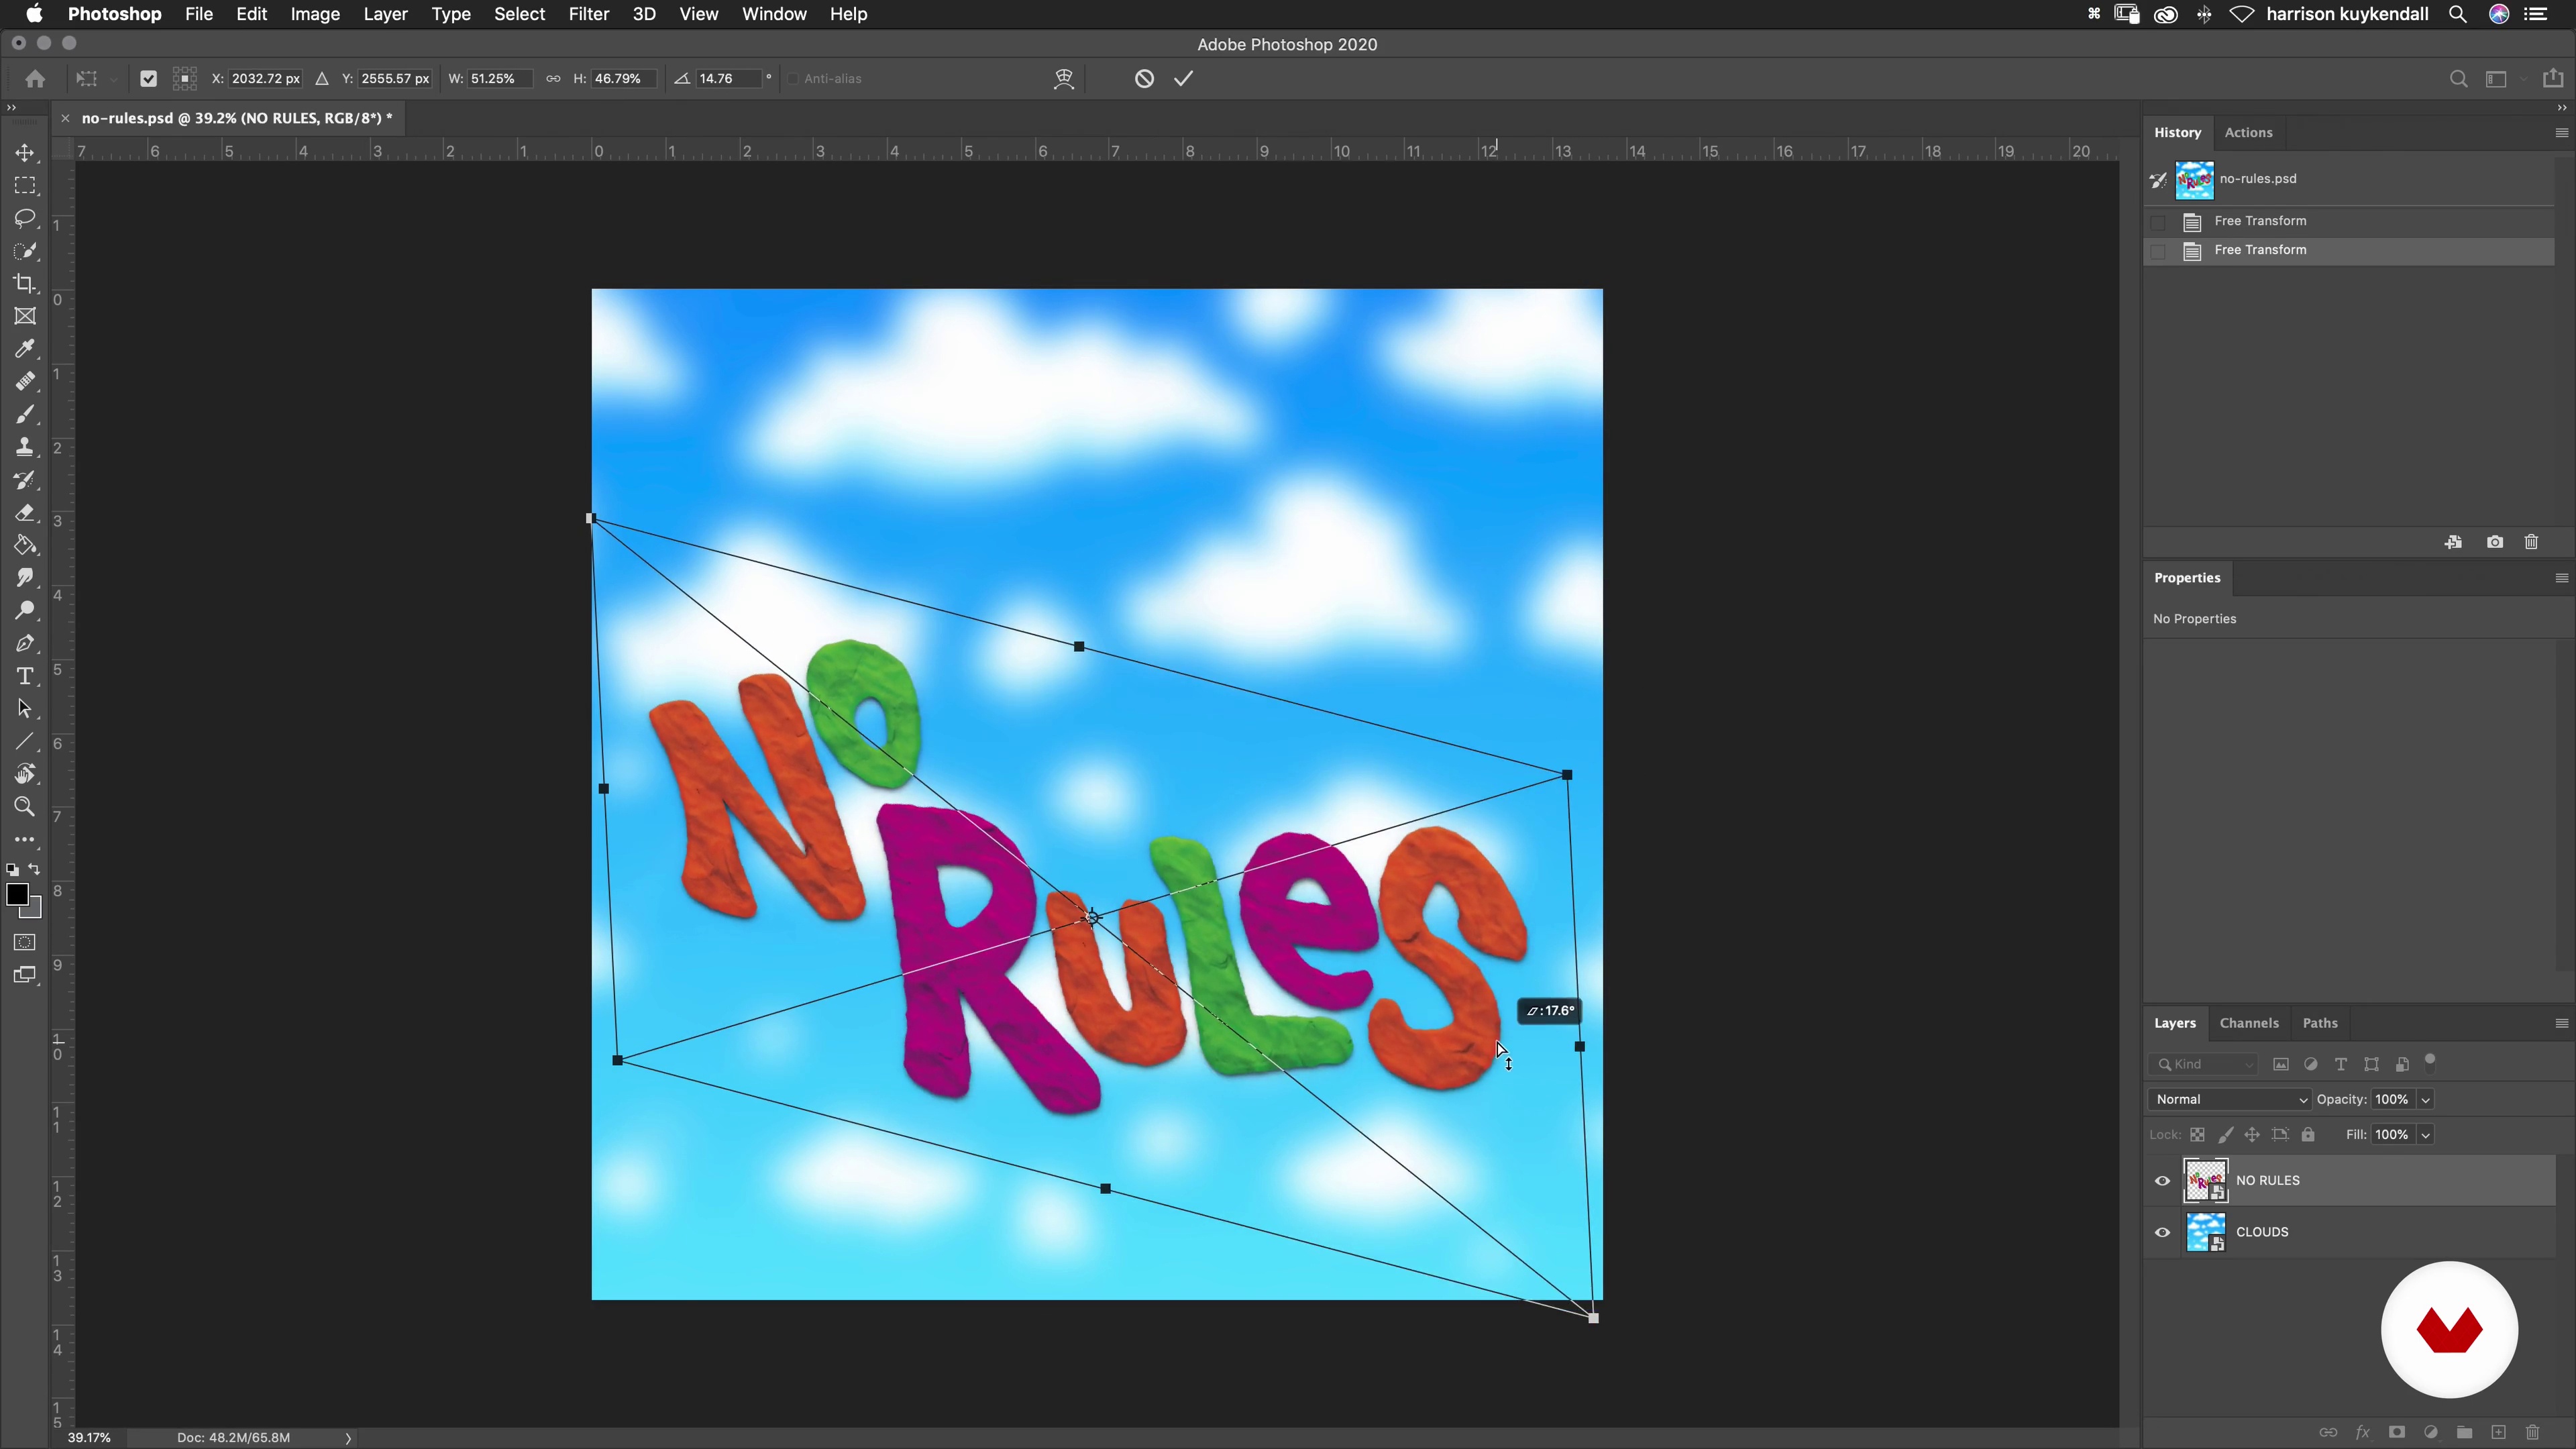The width and height of the screenshot is (2576, 1449).
Task: Toggle the reference point checkbox
Action: [x=149, y=79]
